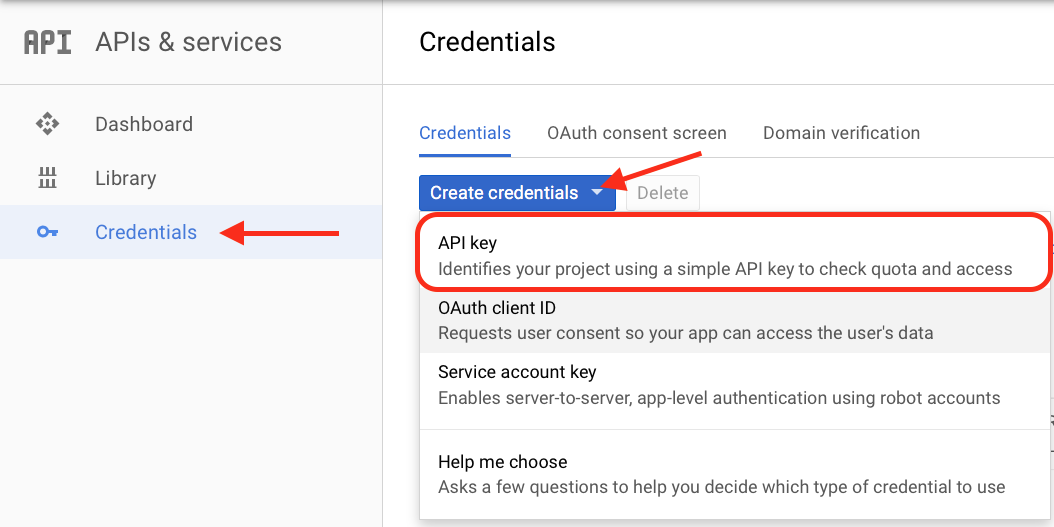Go to the Library sidebar label

pos(126,178)
